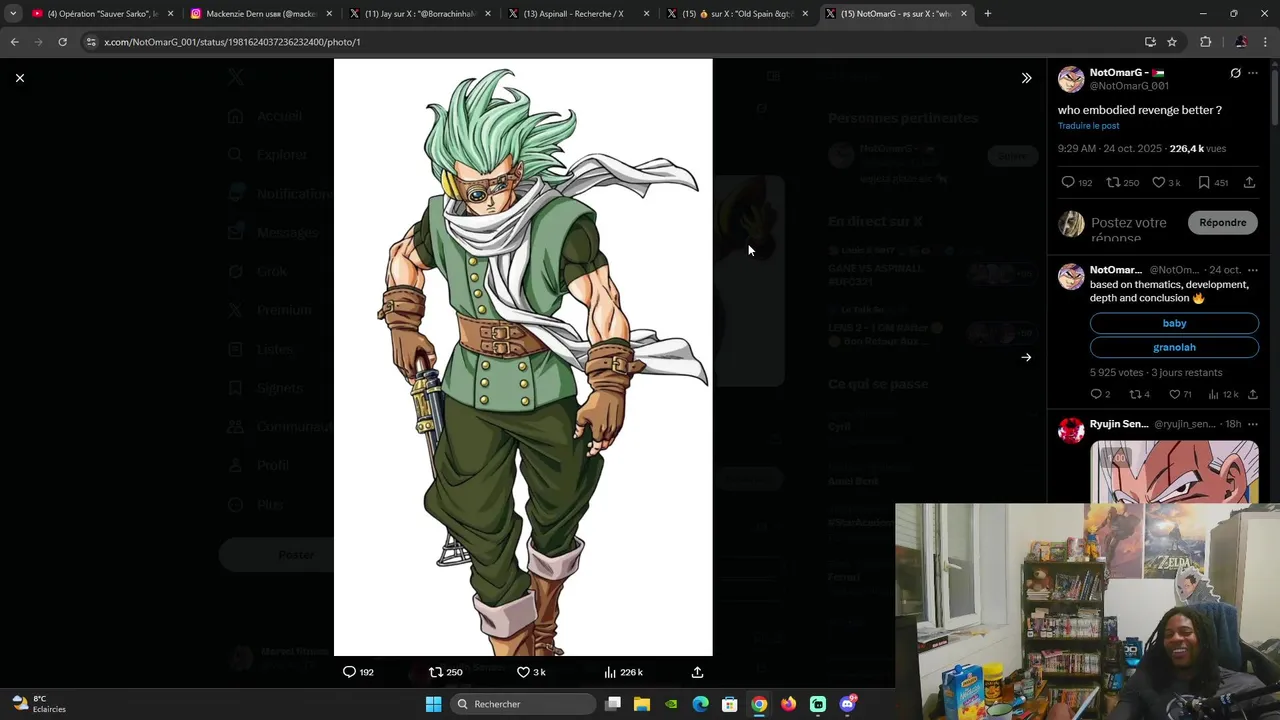Close the Mackenzie Dern Instagram tab
Image resolution: width=1280 pixels, height=720 pixels.
(x=329, y=14)
